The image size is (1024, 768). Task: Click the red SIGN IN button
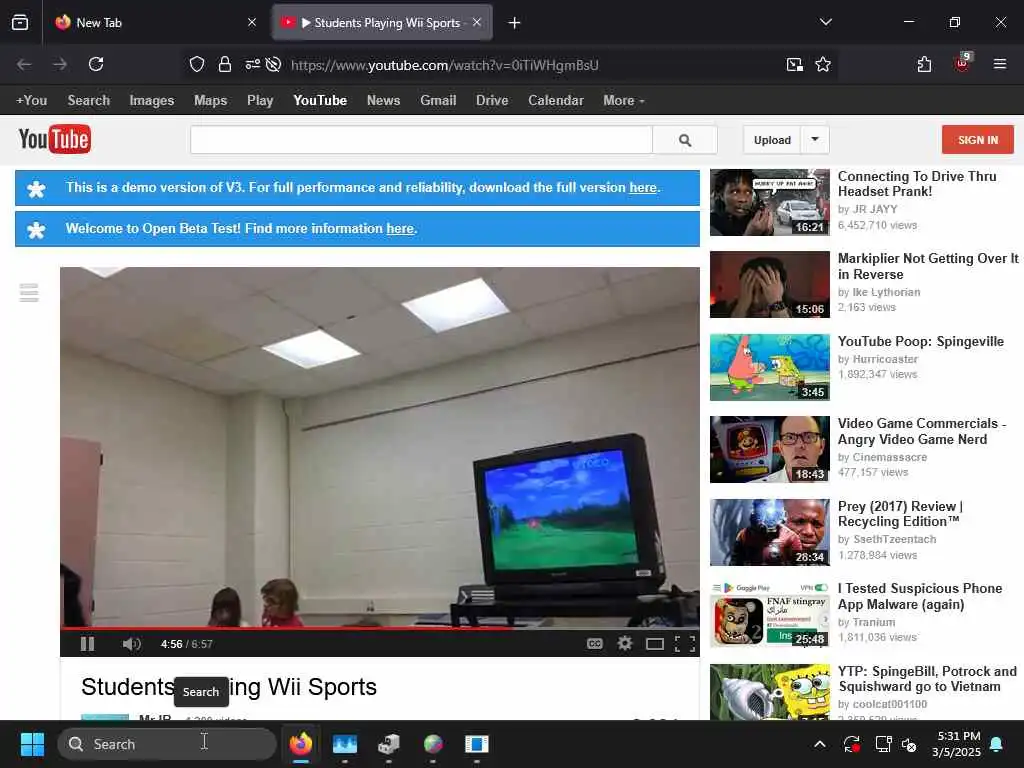coord(978,140)
